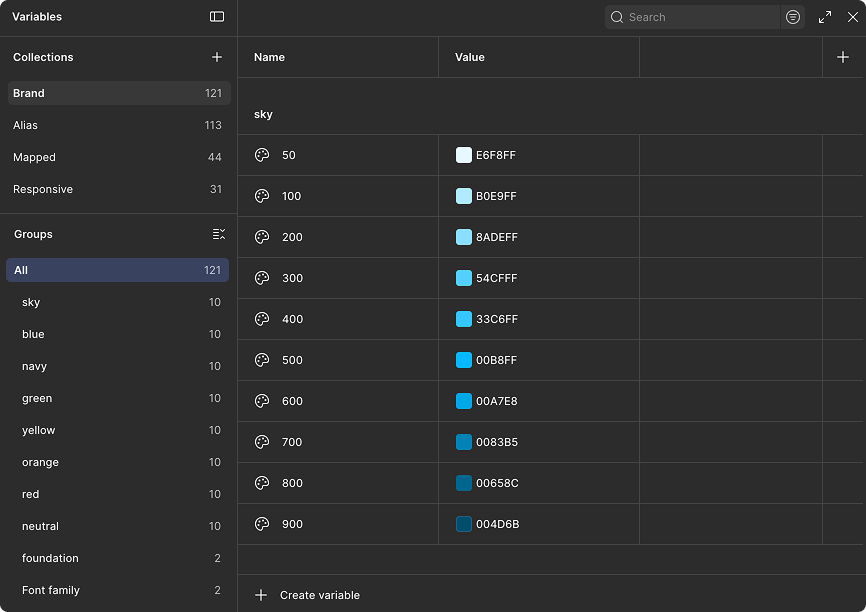Open the 00B8FF color swatch
Image resolution: width=866 pixels, height=612 pixels.
463,360
